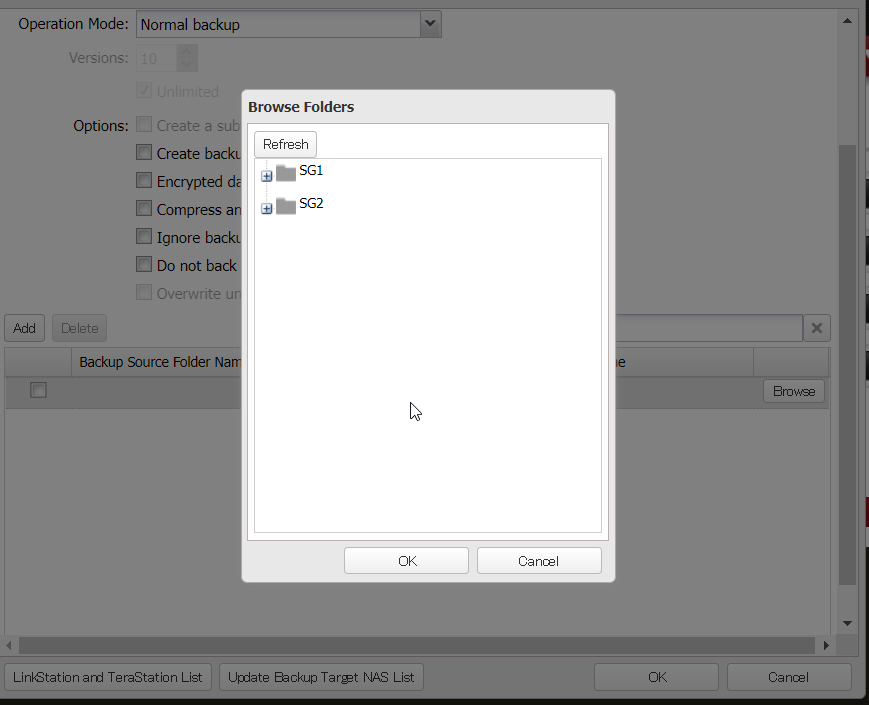Click OK in the backup settings window
Viewport: 869px width, 705px height.
click(x=657, y=677)
